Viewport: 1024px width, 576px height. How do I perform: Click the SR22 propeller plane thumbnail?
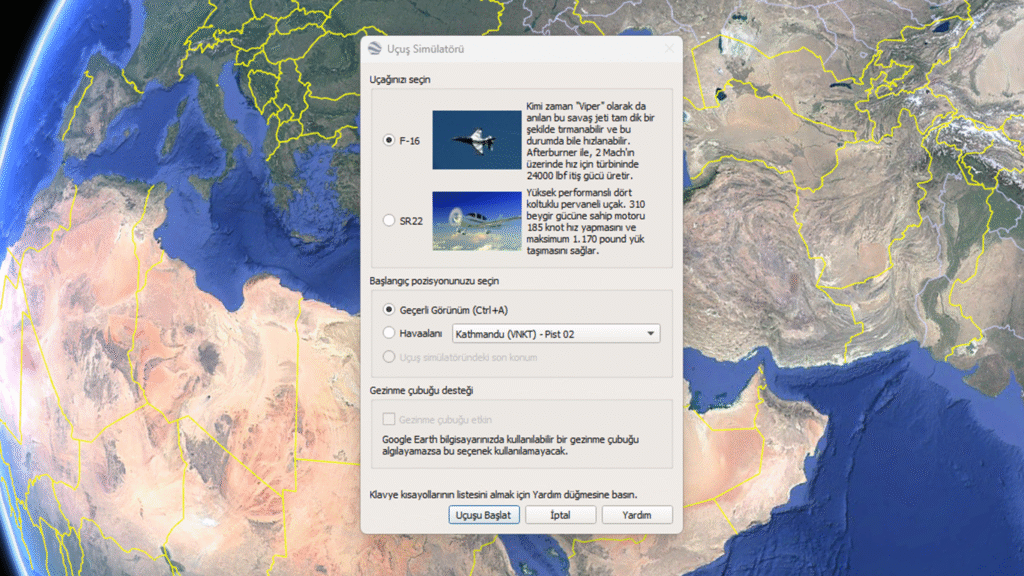tap(476, 220)
